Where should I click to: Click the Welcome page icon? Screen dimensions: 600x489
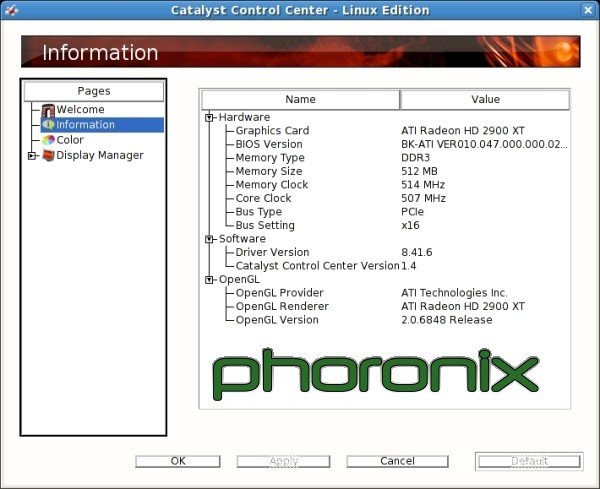point(48,110)
